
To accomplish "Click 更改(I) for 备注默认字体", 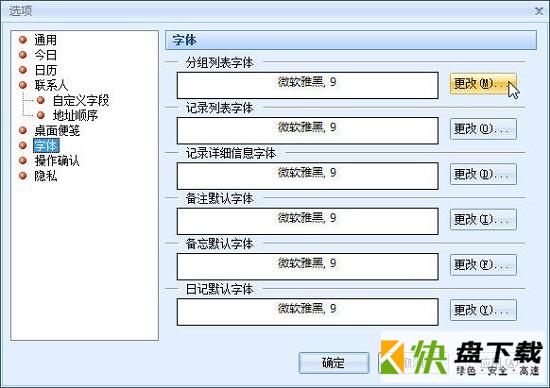I will tap(483, 219).
